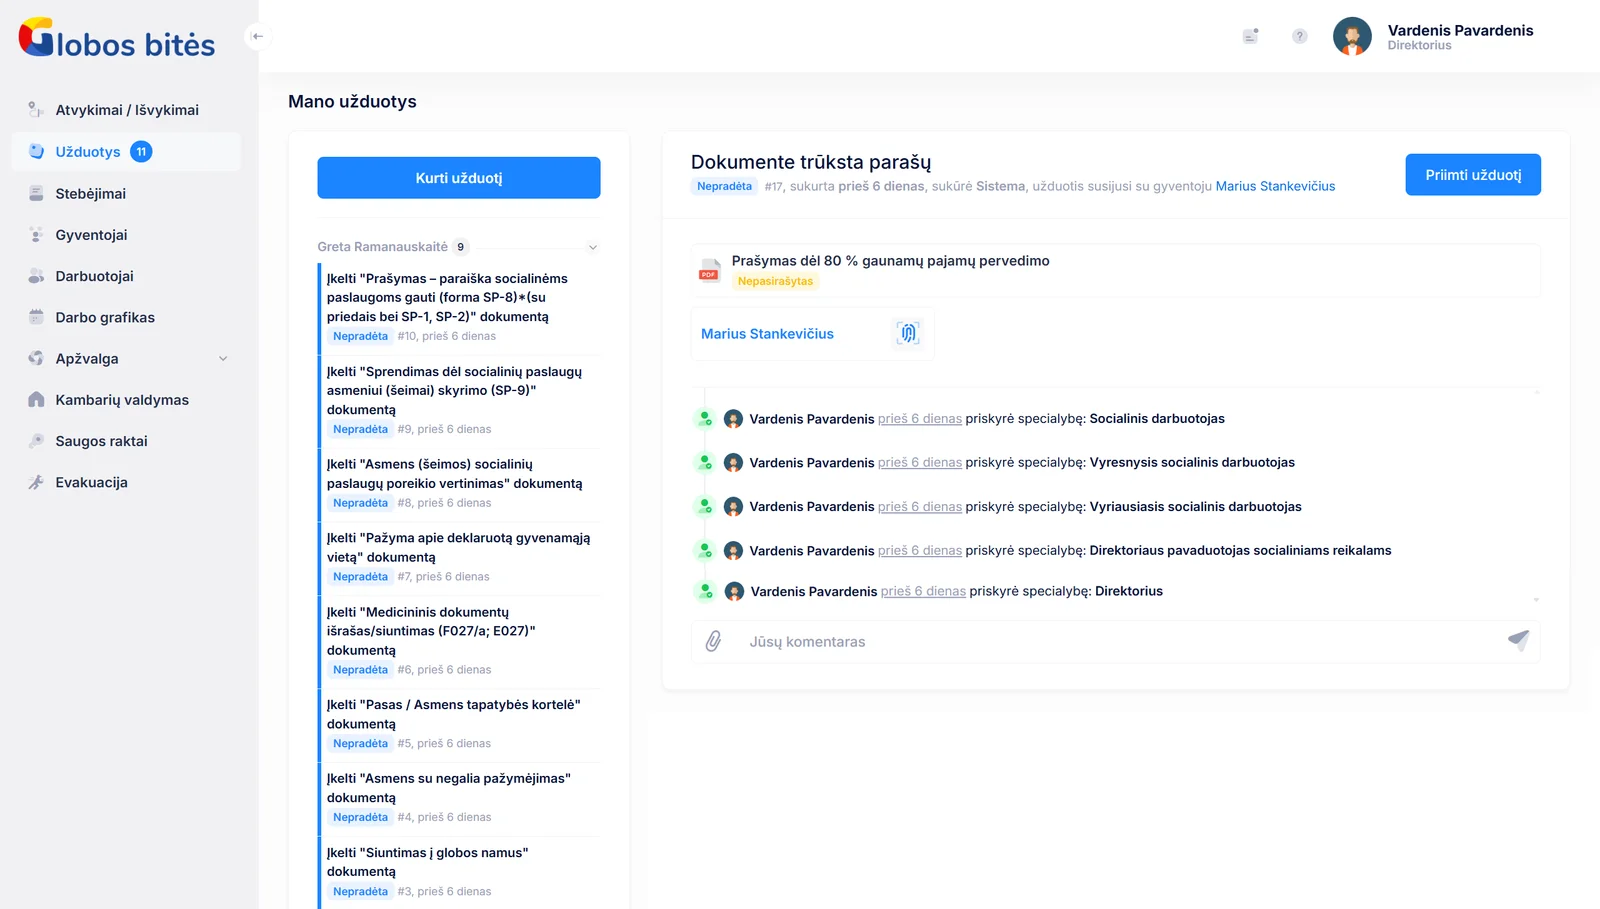
Task: Click the Atvykimai / Išvykimai sidebar icon
Action: 36,110
